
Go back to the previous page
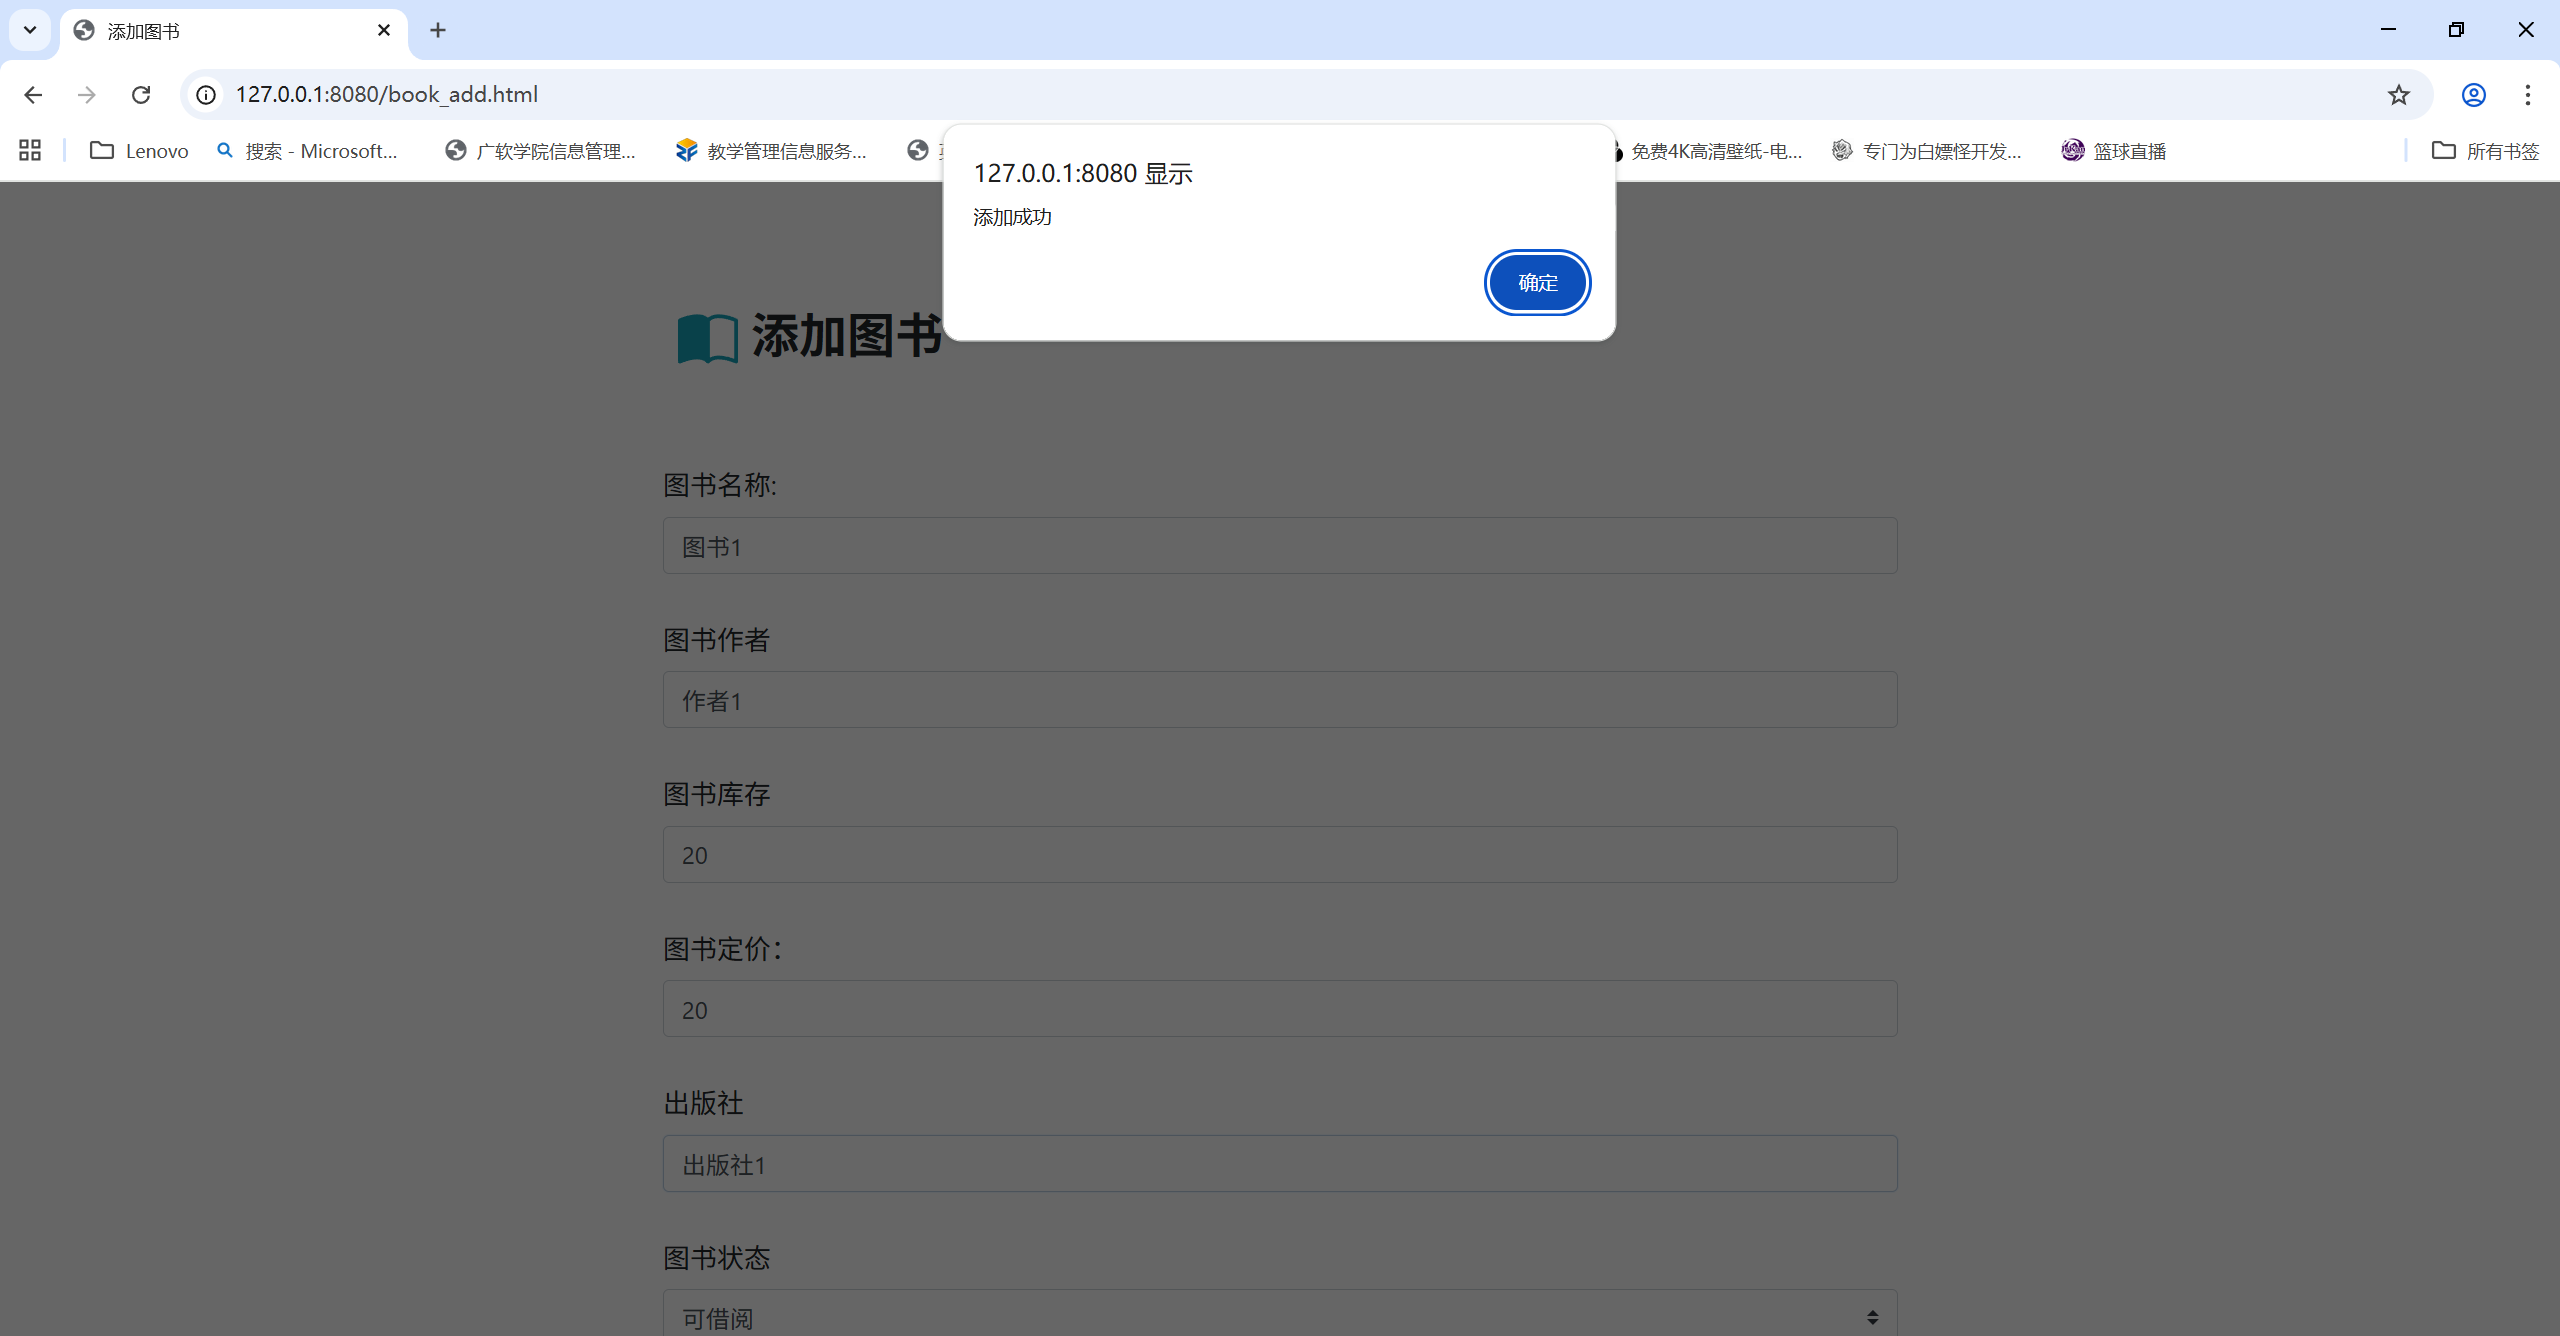click(33, 94)
